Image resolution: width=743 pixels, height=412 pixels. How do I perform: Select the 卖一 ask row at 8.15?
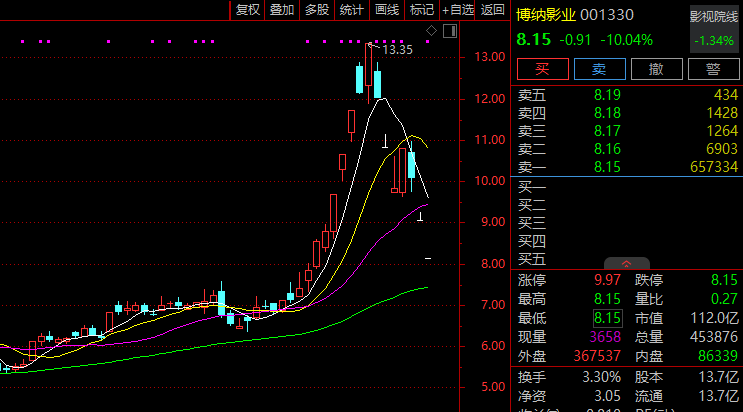628,165
